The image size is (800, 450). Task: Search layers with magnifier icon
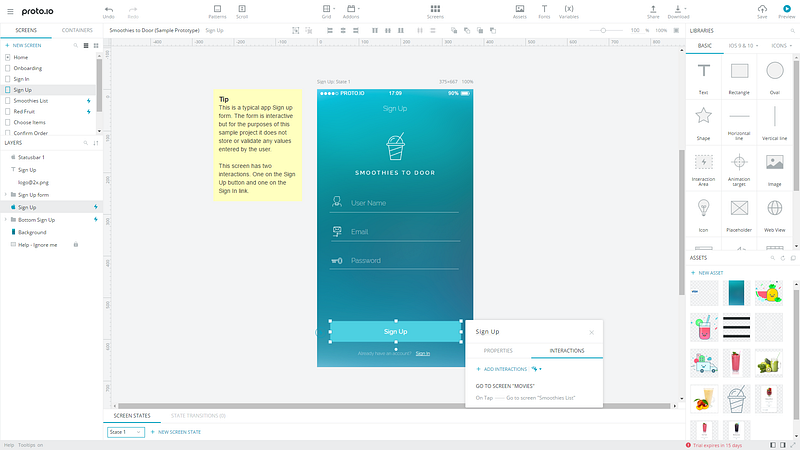(x=86, y=143)
